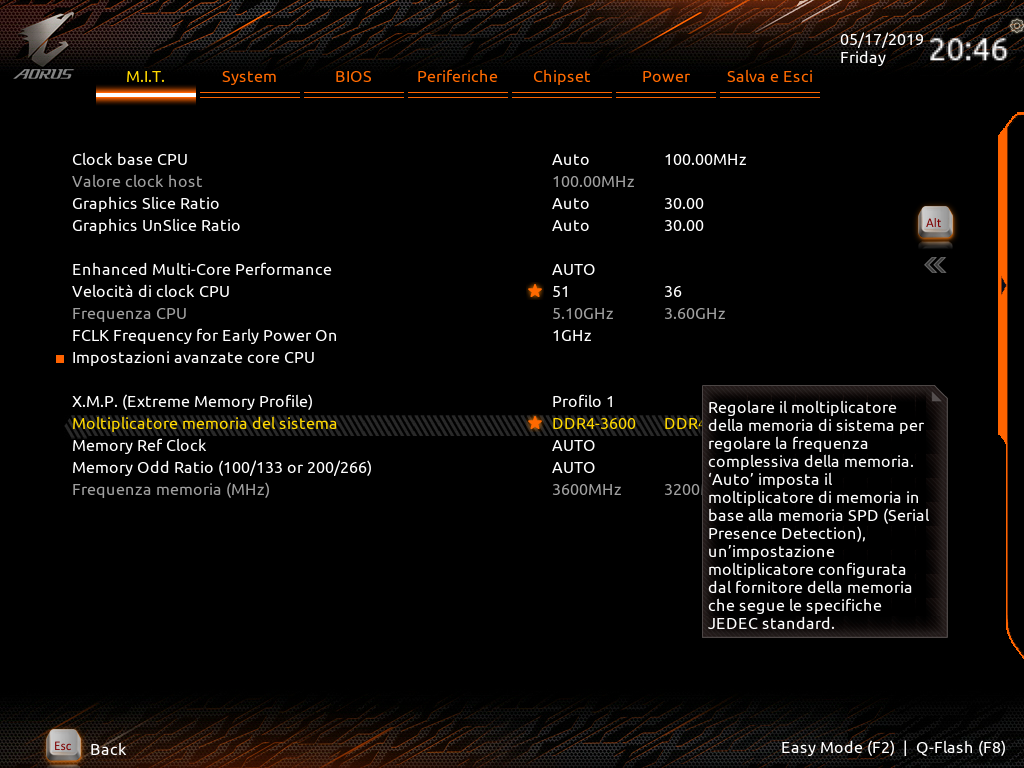This screenshot has height=768, width=1024.
Task: Select Memory Odd Ratio label
Action: (222, 468)
